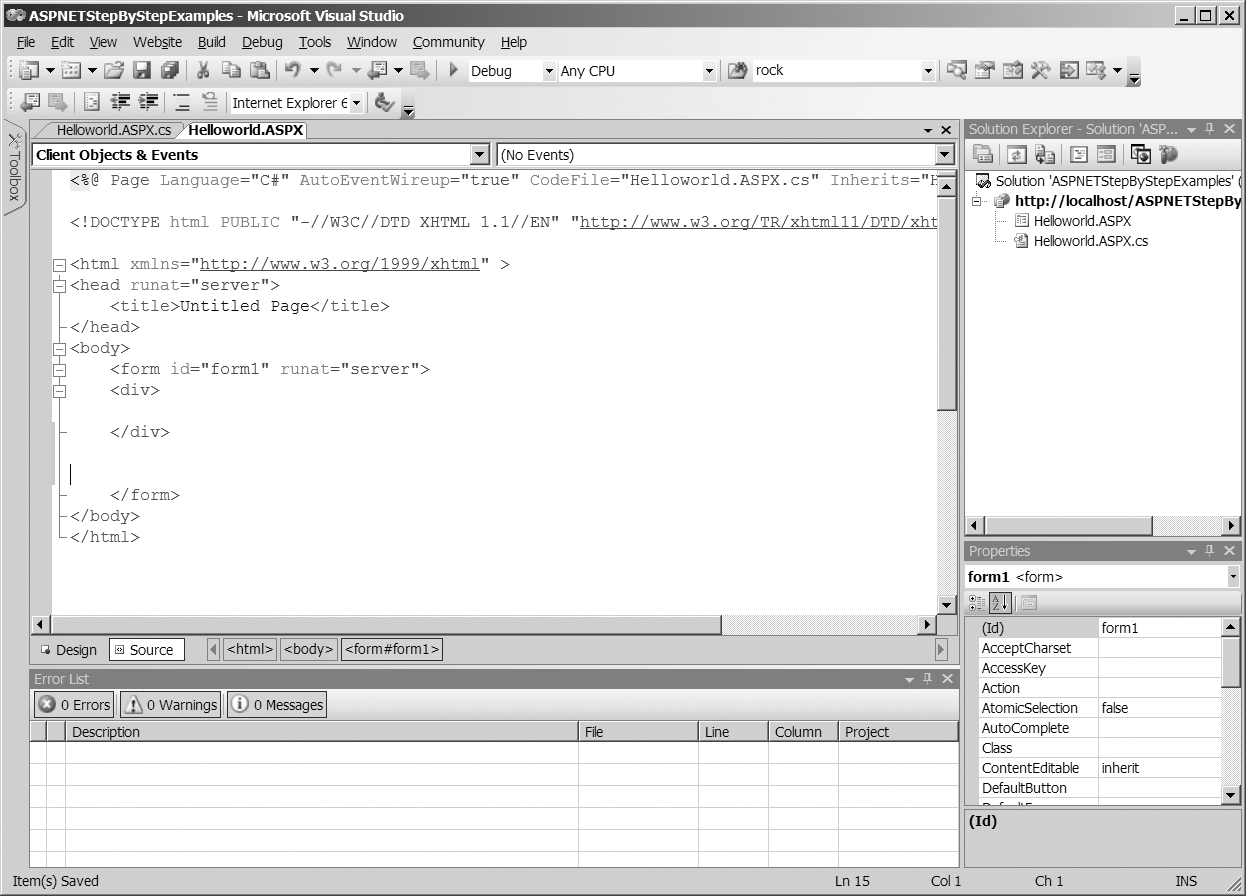Toggle the Categorized view in Properties
The height and width of the screenshot is (896, 1246).
(x=977, y=603)
